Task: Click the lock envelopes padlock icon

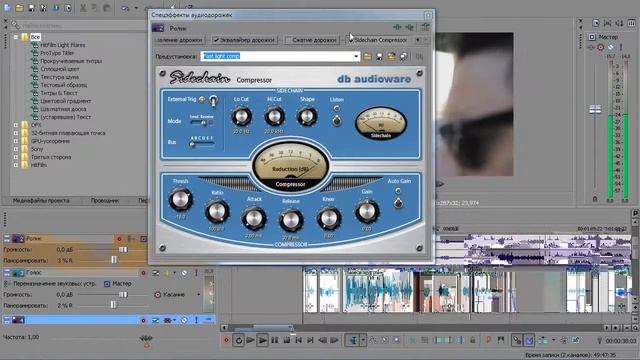Action: [473, 340]
